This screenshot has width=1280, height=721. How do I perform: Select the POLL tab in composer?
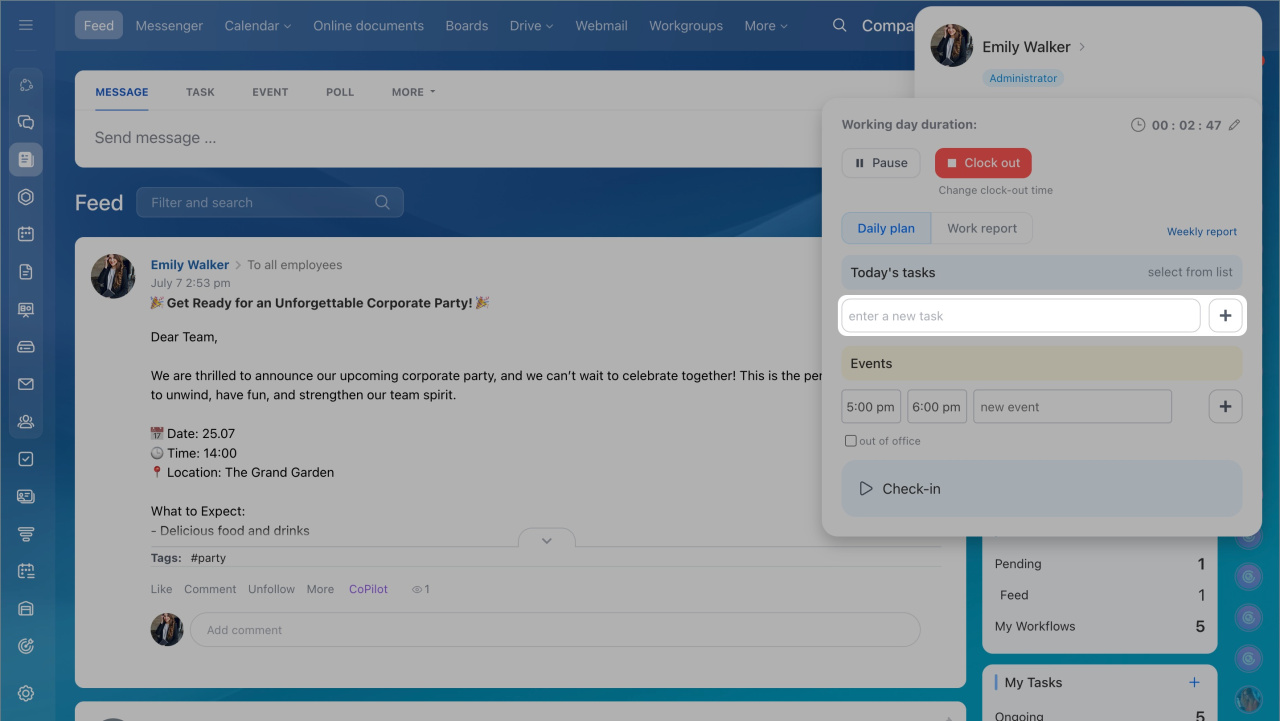click(x=340, y=92)
